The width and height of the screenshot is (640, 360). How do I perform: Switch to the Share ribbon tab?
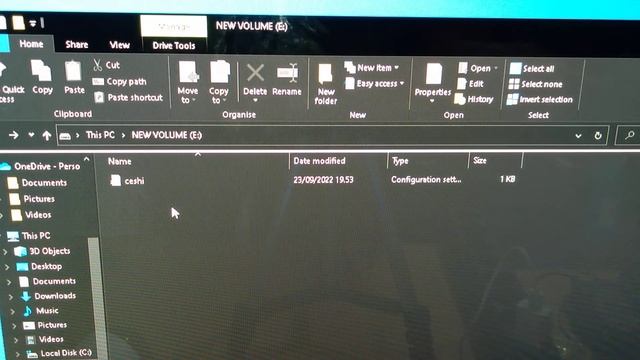(x=76, y=44)
